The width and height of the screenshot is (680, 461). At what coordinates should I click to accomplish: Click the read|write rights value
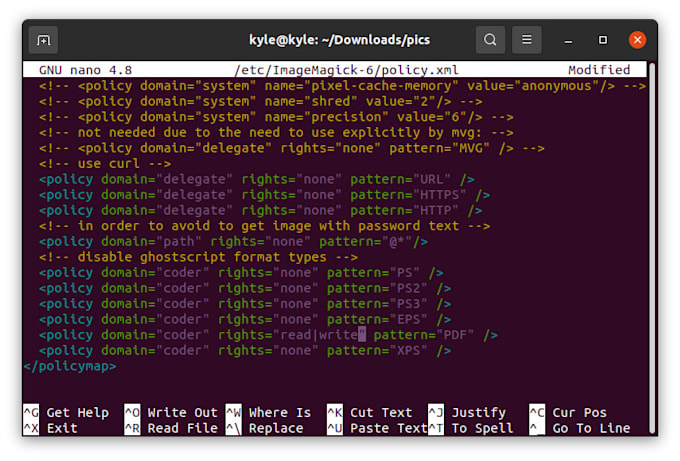[x=319, y=335]
